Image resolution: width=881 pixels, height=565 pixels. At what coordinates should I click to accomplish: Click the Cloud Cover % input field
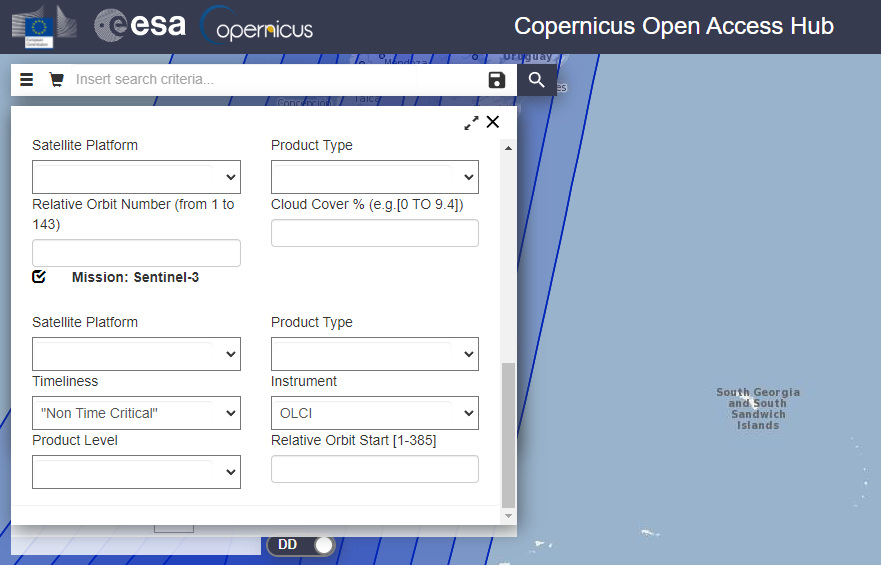point(375,233)
